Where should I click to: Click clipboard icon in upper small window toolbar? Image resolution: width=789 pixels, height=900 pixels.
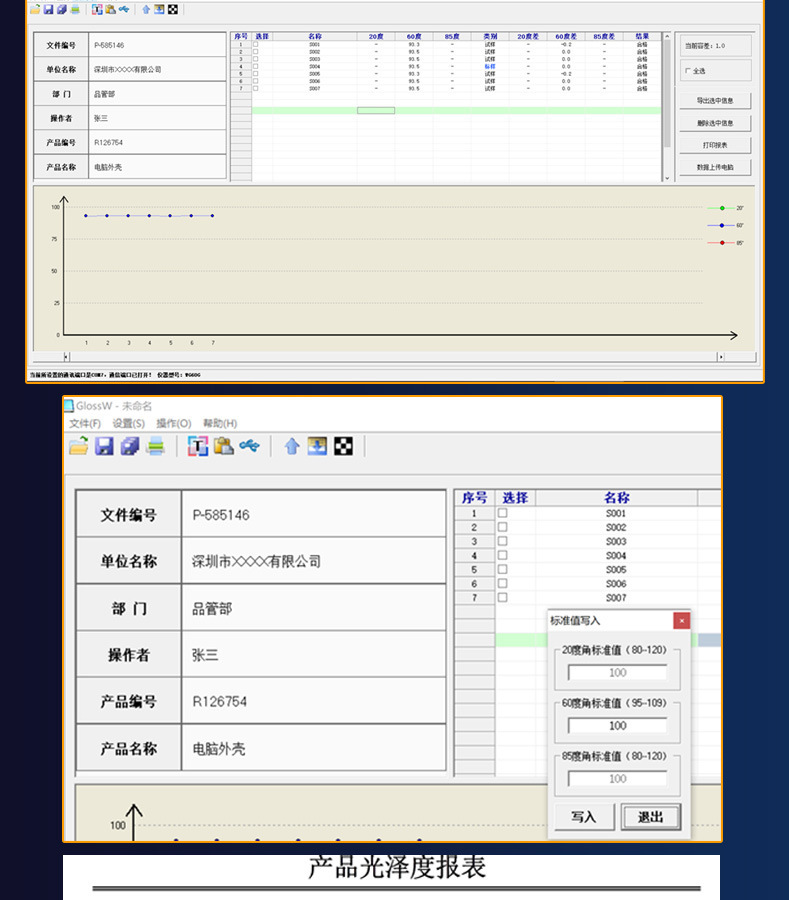click(111, 9)
